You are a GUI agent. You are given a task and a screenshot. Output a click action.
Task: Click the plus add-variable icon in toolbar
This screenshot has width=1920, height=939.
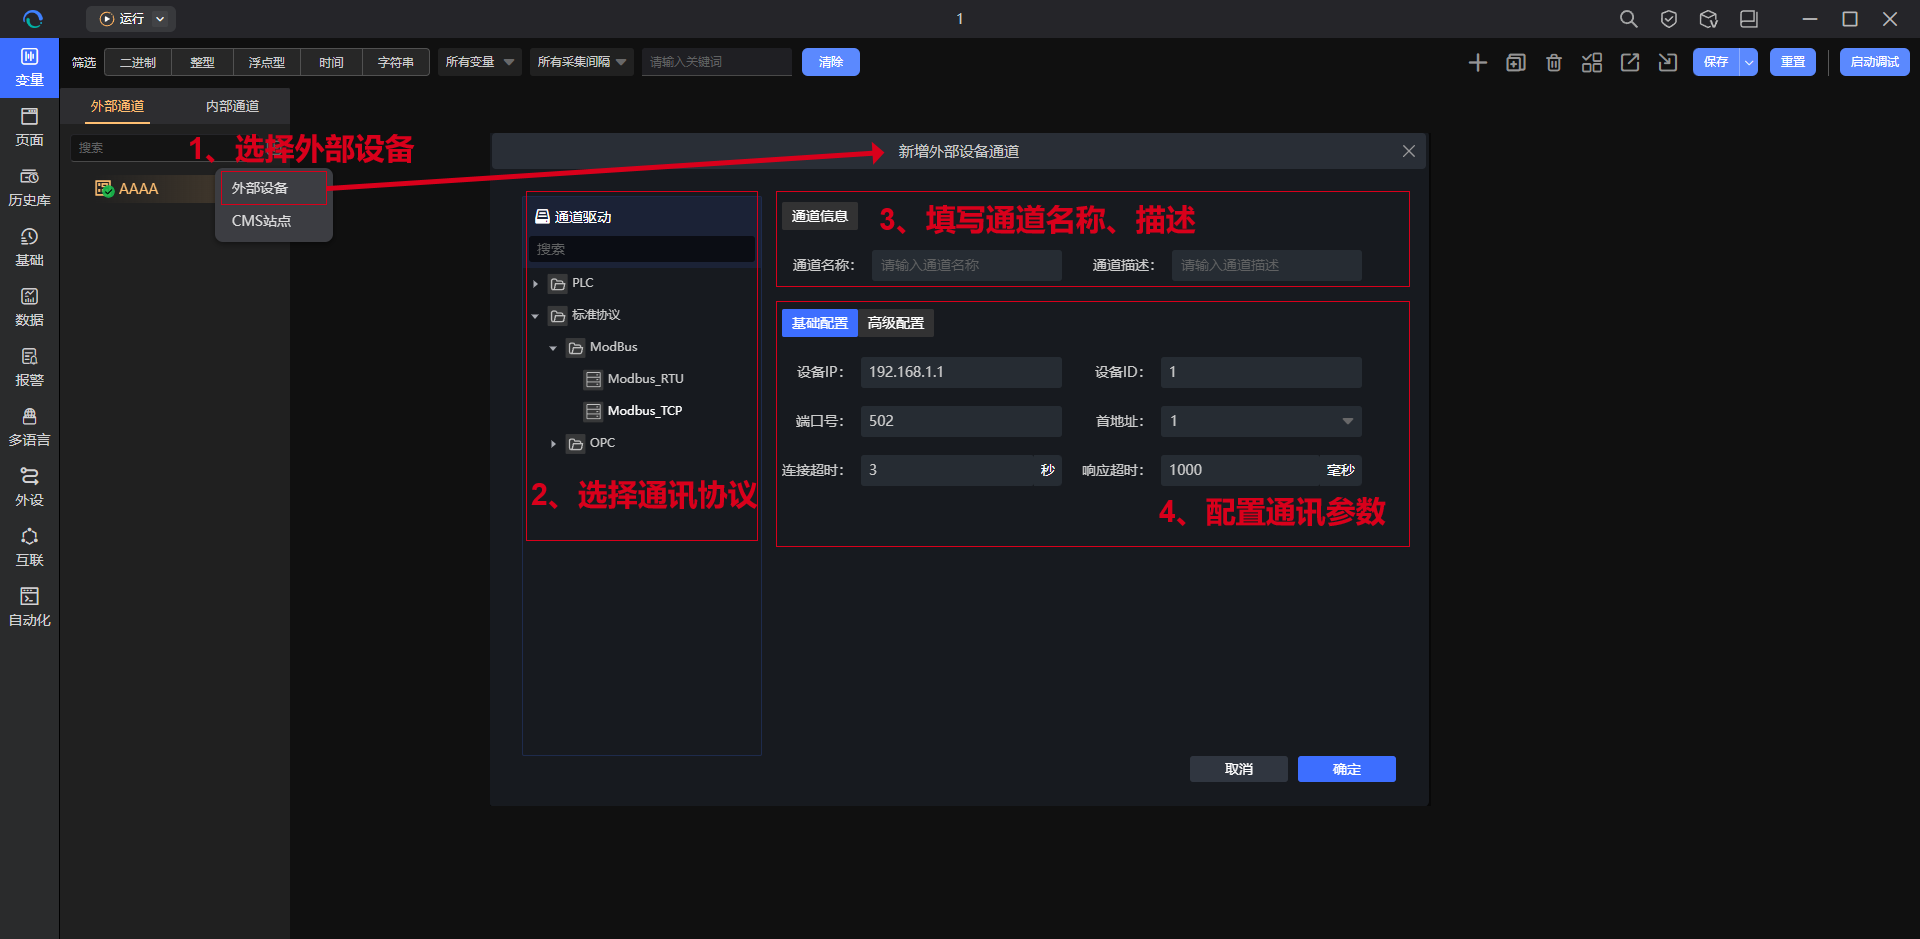pyautogui.click(x=1477, y=63)
